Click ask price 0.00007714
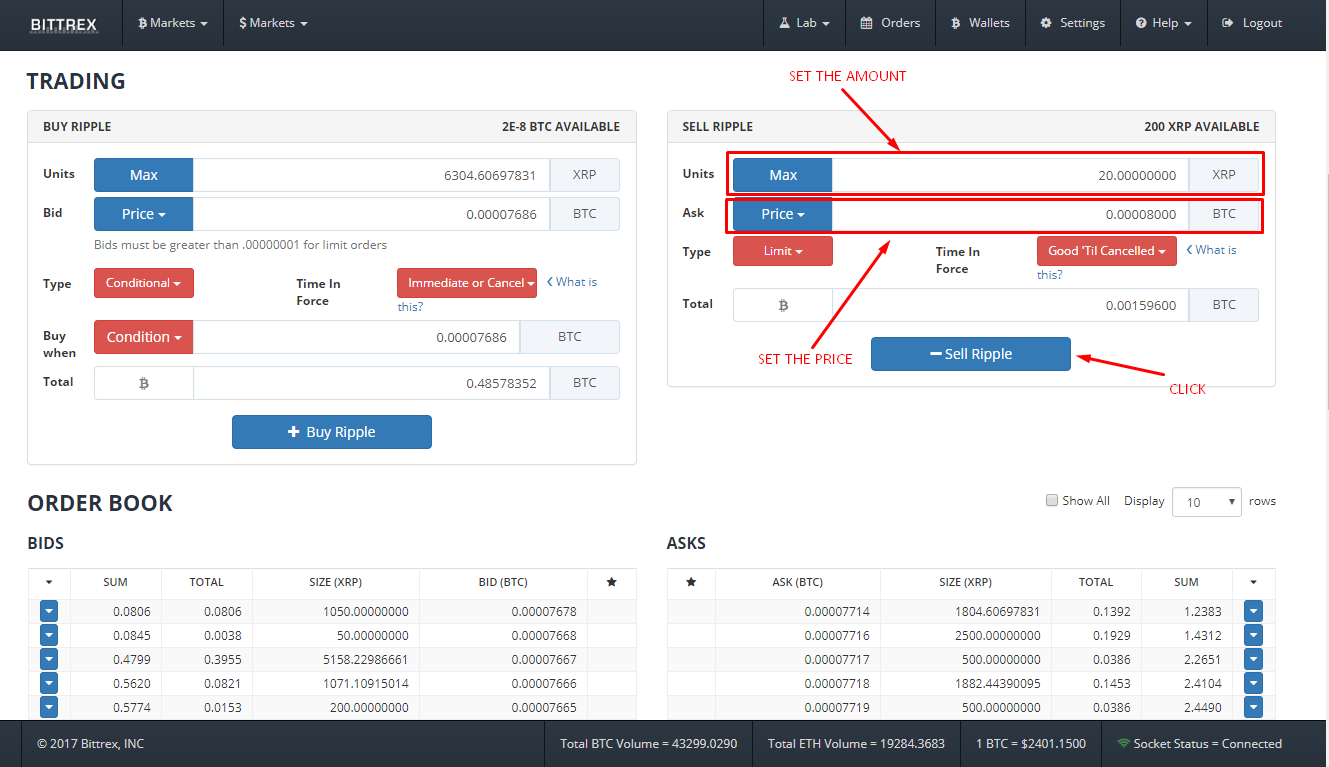The width and height of the screenshot is (1329, 767). [x=836, y=611]
